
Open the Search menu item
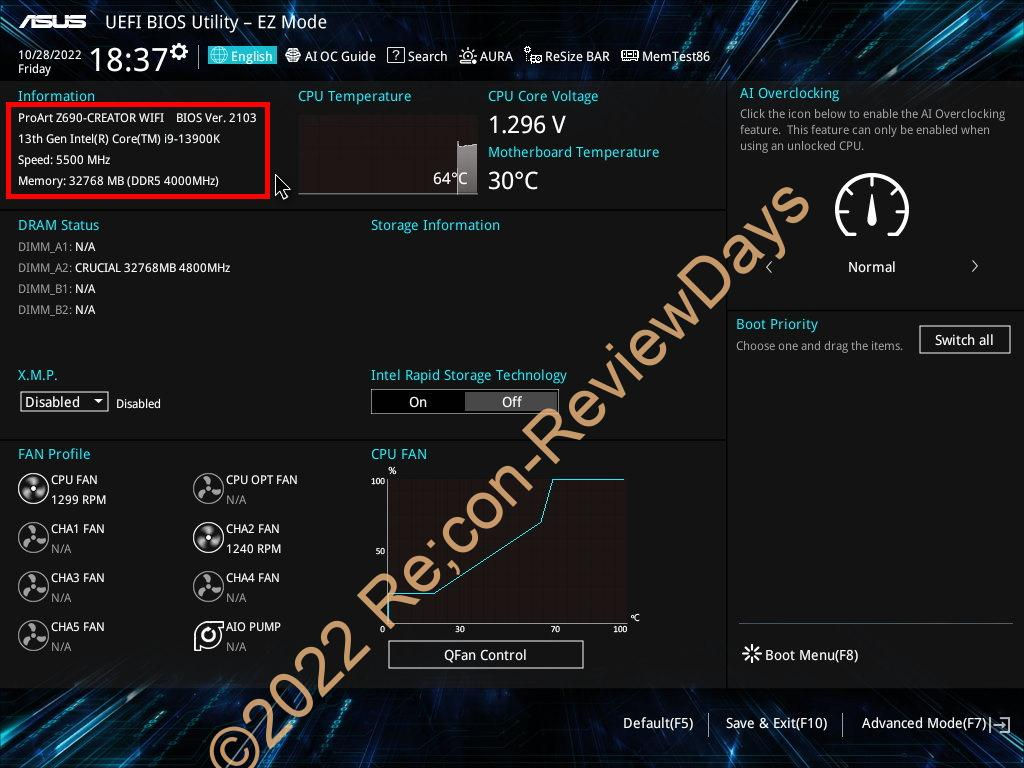point(417,56)
